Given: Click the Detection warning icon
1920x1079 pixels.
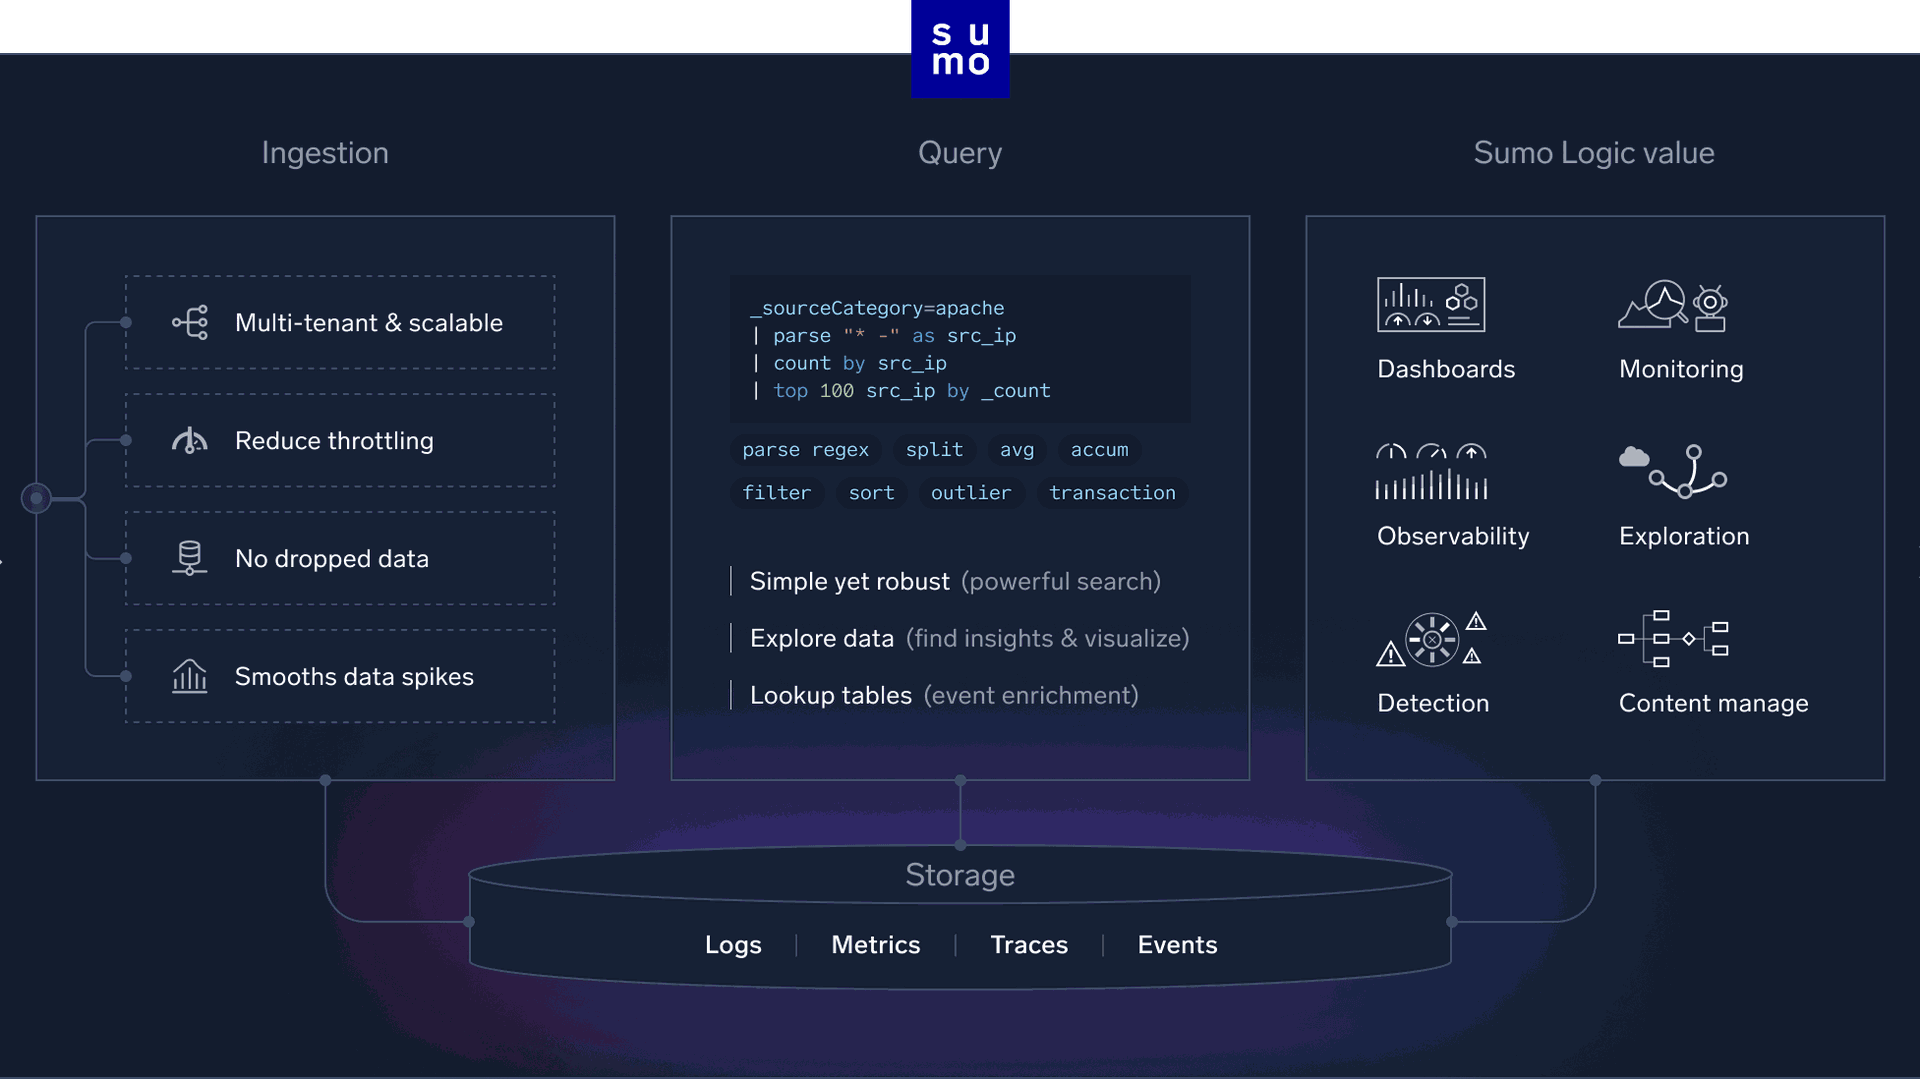Looking at the screenshot, I should click(x=1431, y=639).
